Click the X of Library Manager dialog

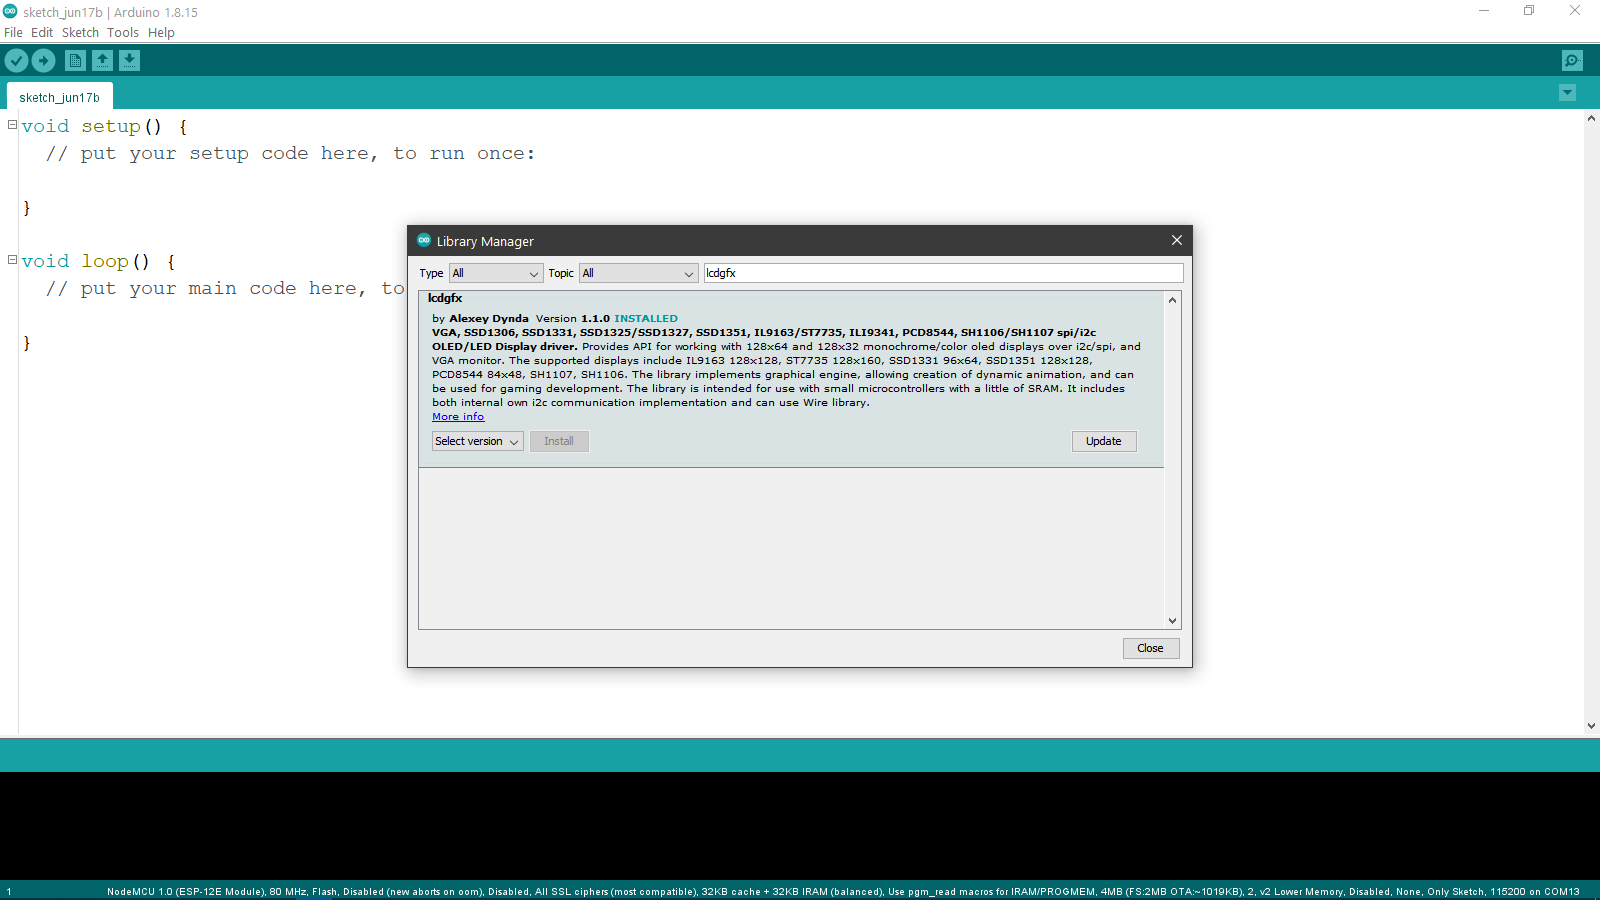[x=1176, y=240]
